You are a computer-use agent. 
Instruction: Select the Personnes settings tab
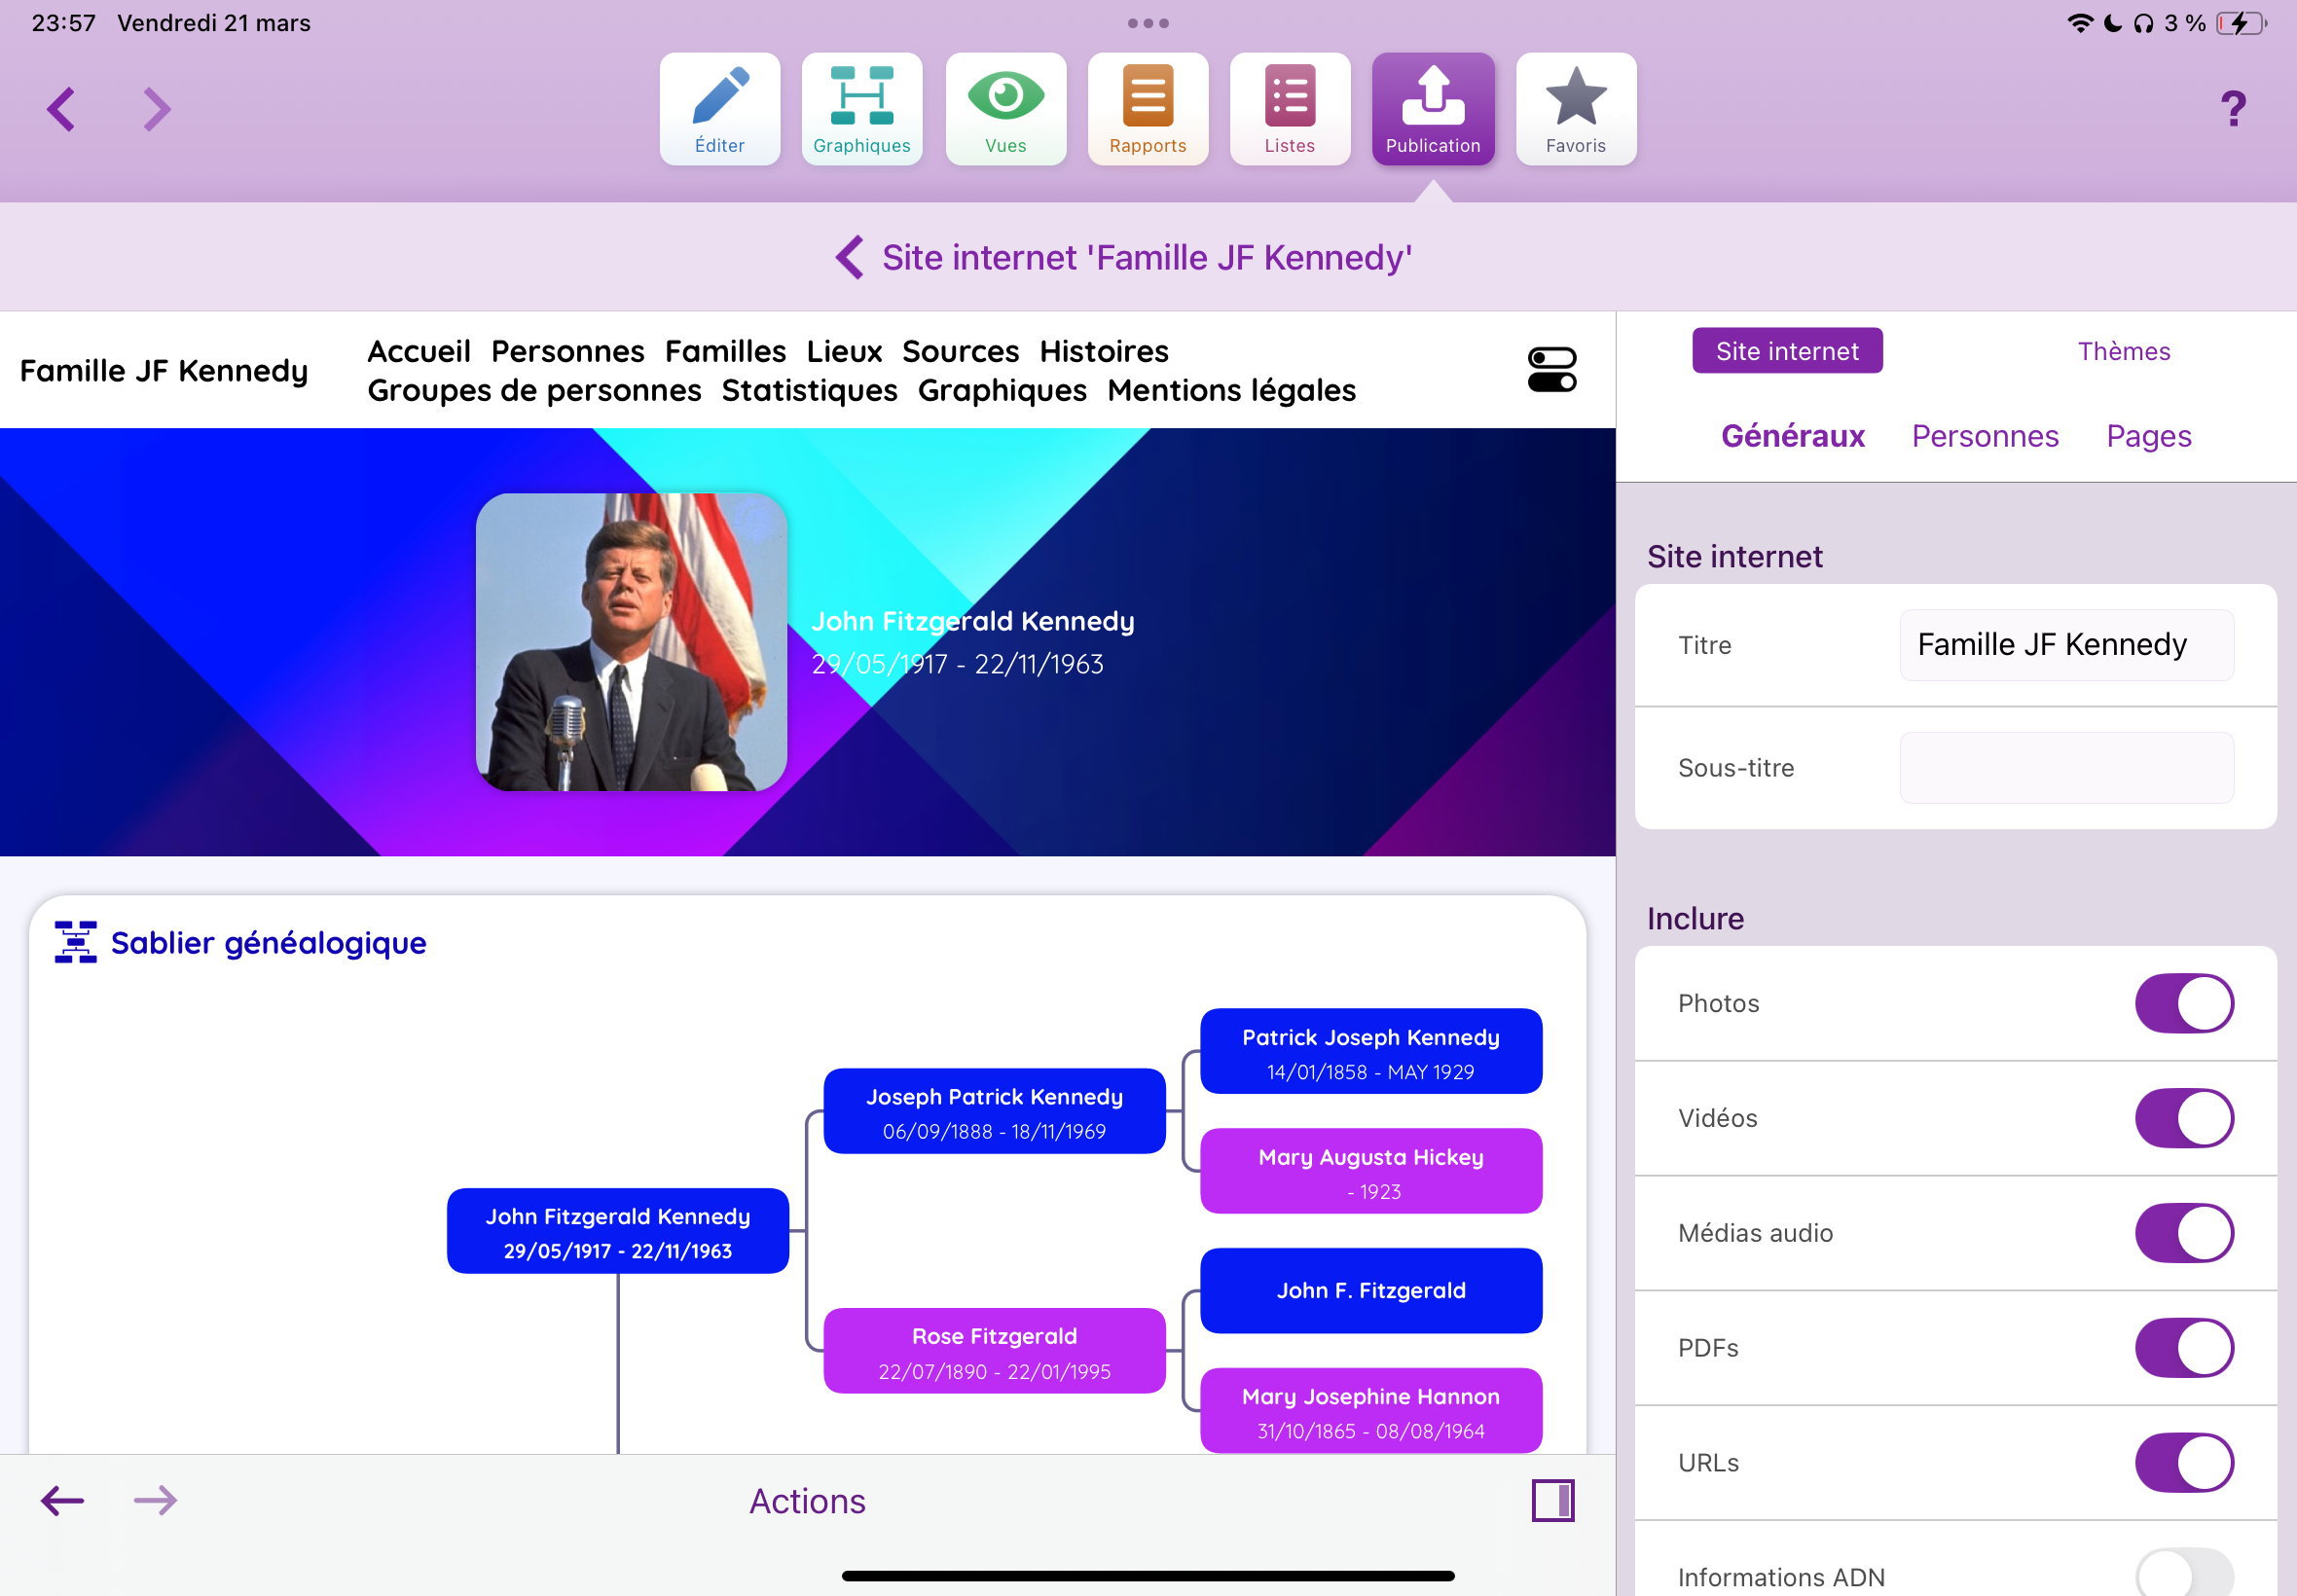tap(1984, 436)
